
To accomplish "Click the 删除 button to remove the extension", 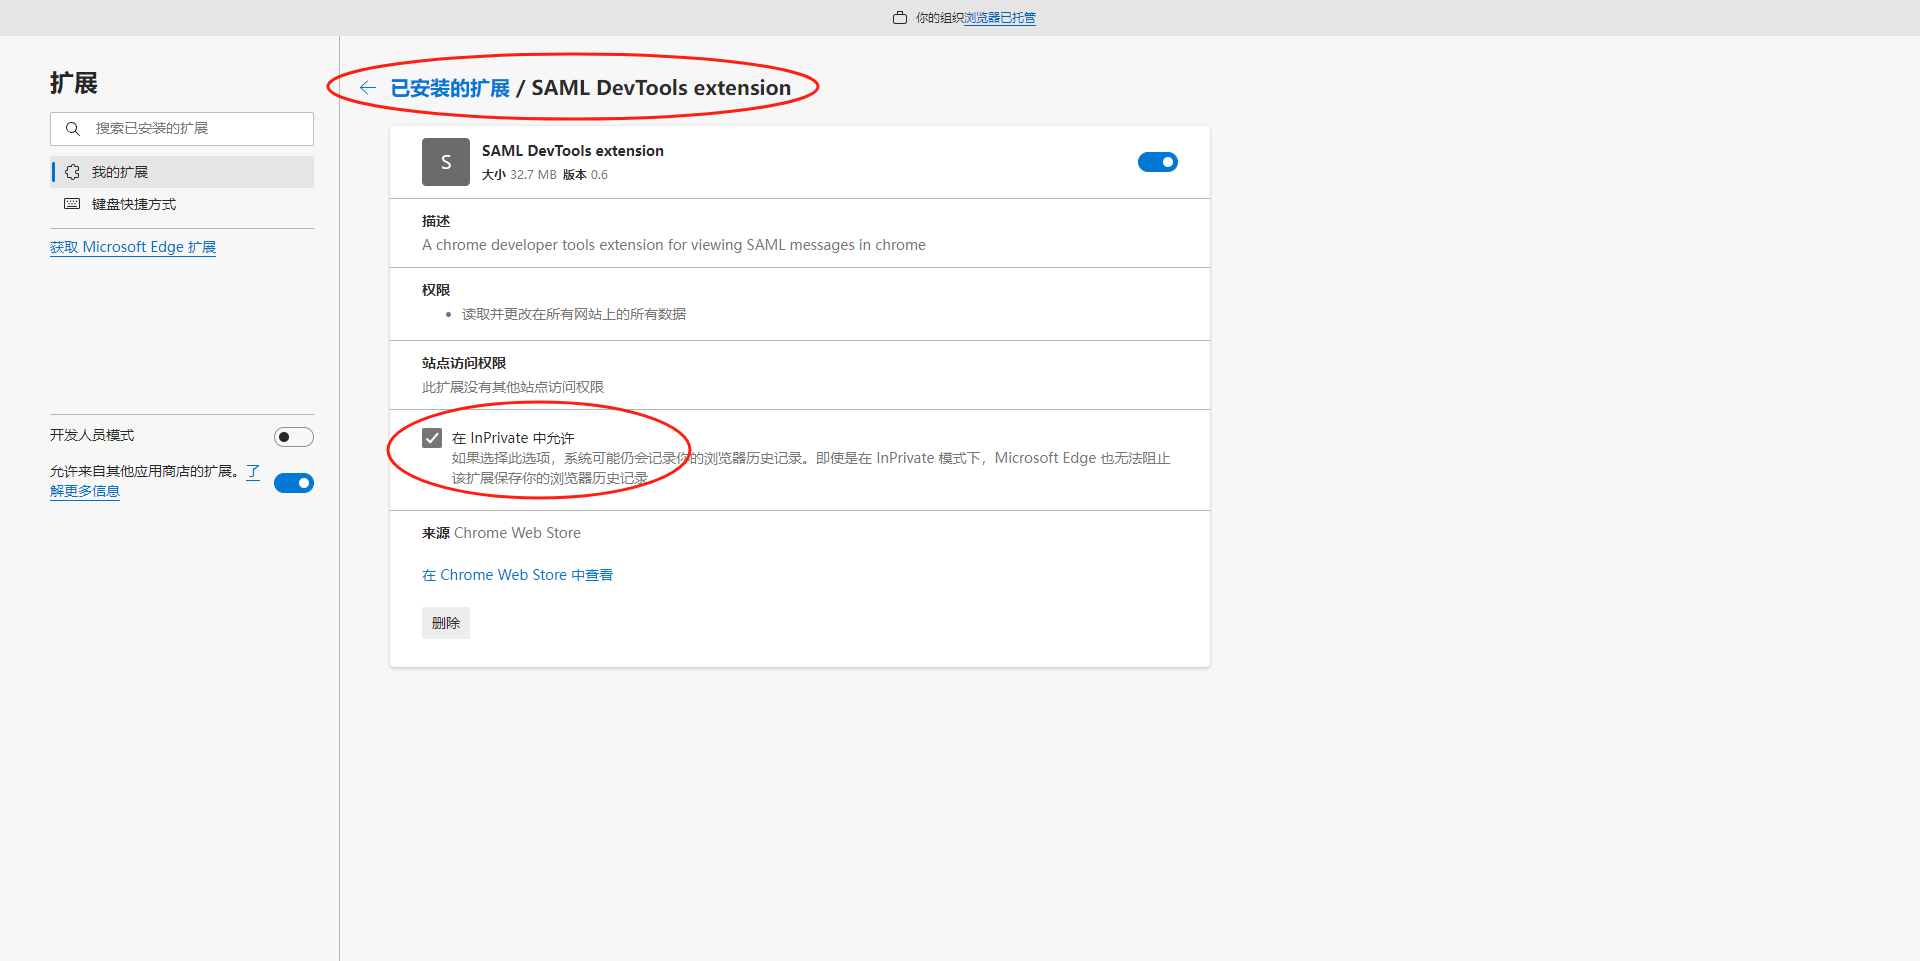I will (x=445, y=622).
